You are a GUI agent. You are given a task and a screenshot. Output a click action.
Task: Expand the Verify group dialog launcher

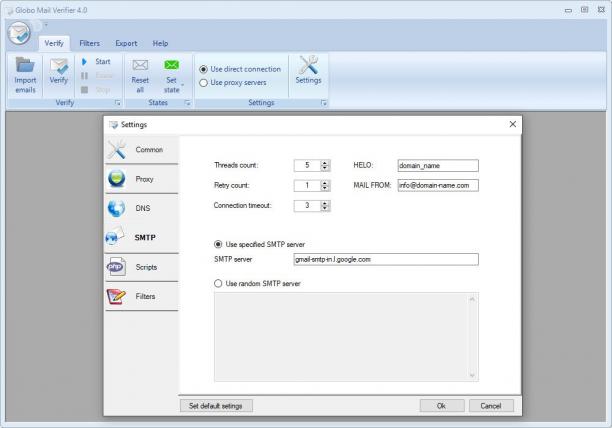pyautogui.click(x=117, y=103)
